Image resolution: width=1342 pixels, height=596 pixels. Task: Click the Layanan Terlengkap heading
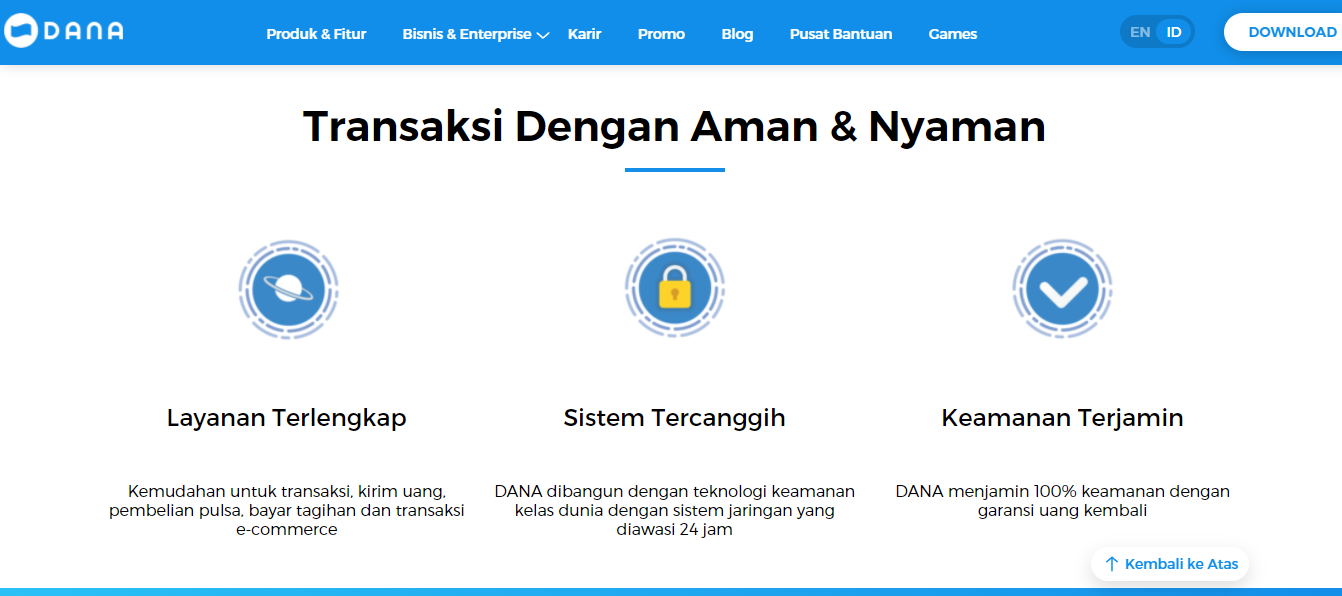pos(287,418)
